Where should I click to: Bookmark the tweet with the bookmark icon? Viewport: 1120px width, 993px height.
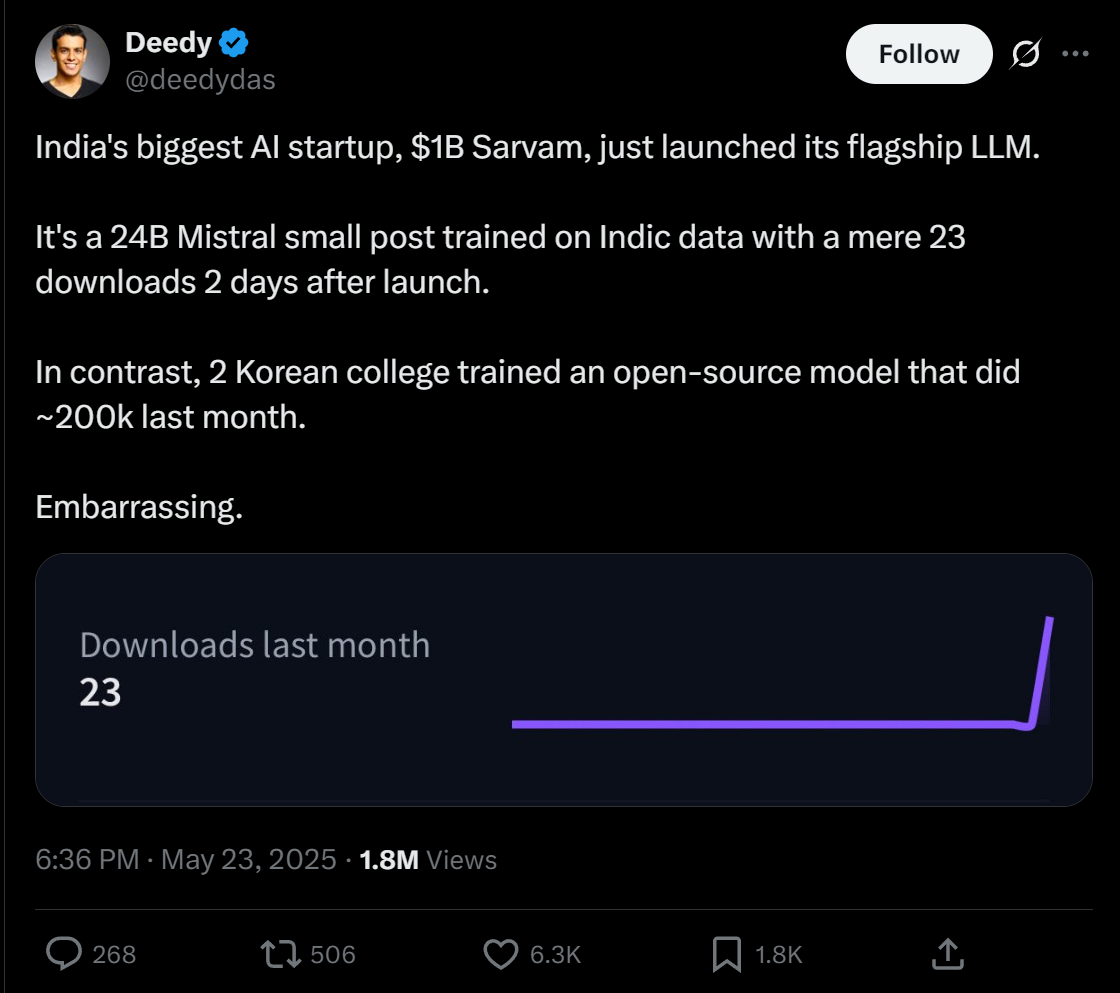727,955
